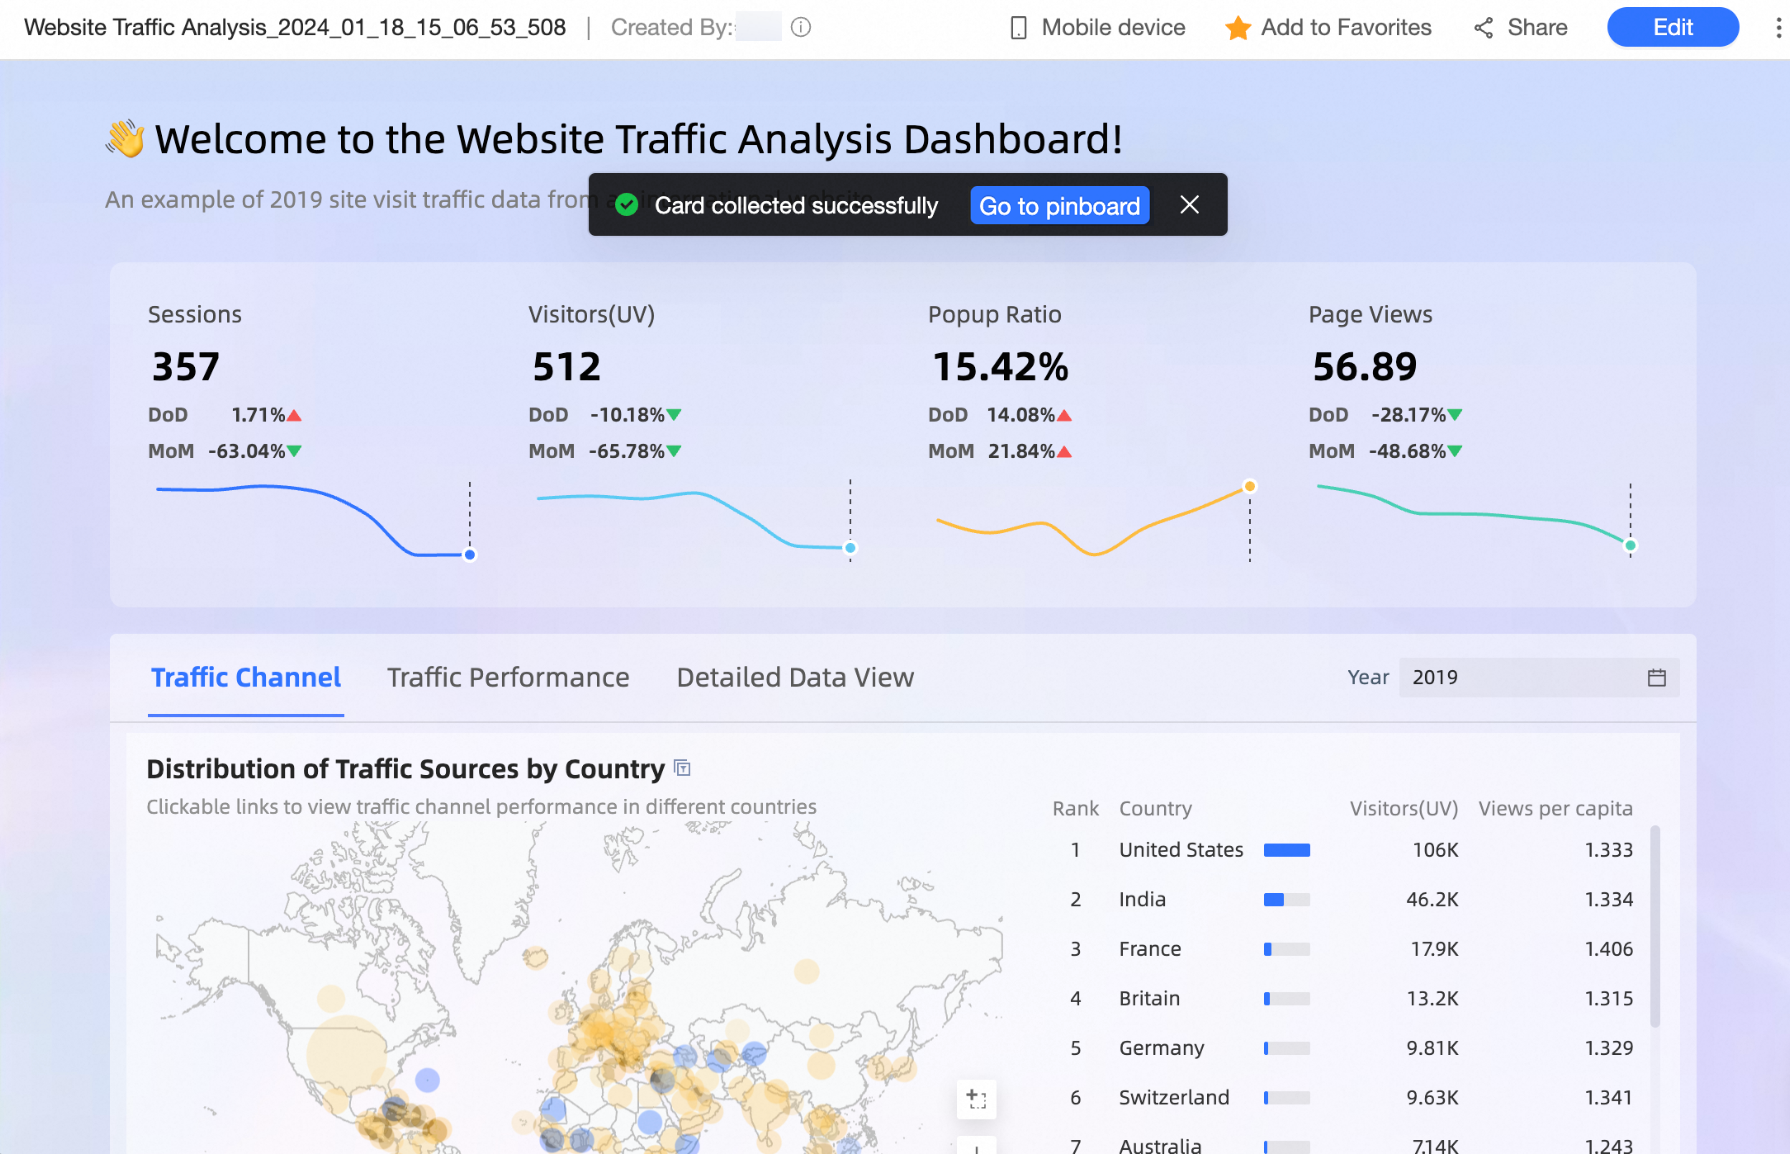Screen dimensions: 1790x1154
Task: Click the Page Views DoD -28.17% figure
Action: tap(1408, 415)
